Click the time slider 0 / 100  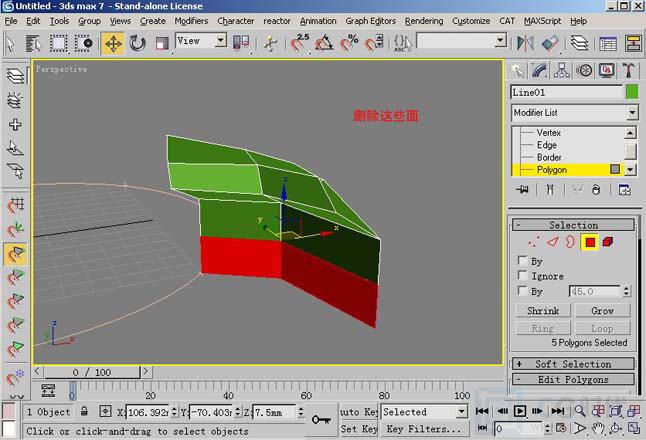pos(92,372)
